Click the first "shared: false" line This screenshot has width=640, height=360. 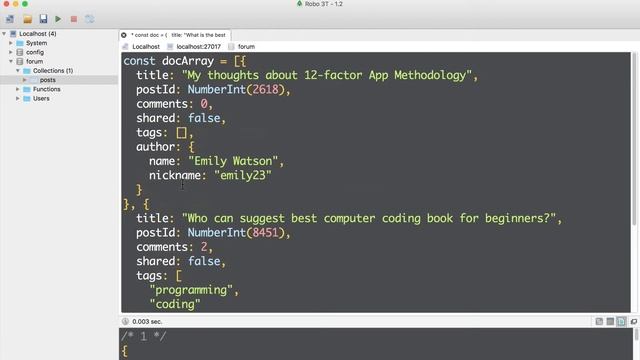click(181, 118)
